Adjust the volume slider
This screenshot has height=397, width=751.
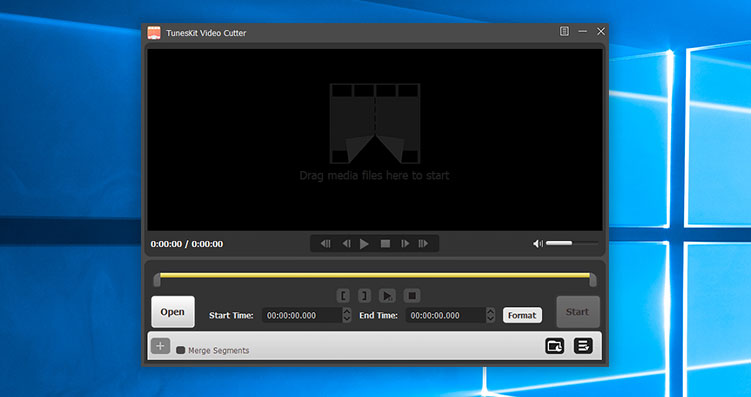(571, 243)
